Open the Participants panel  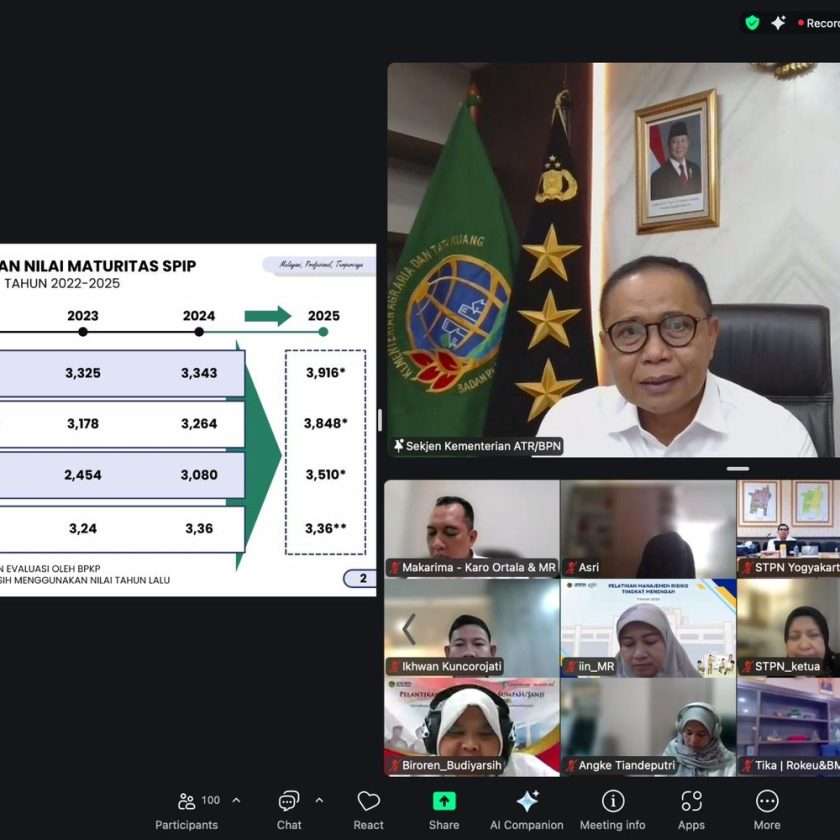(186, 809)
